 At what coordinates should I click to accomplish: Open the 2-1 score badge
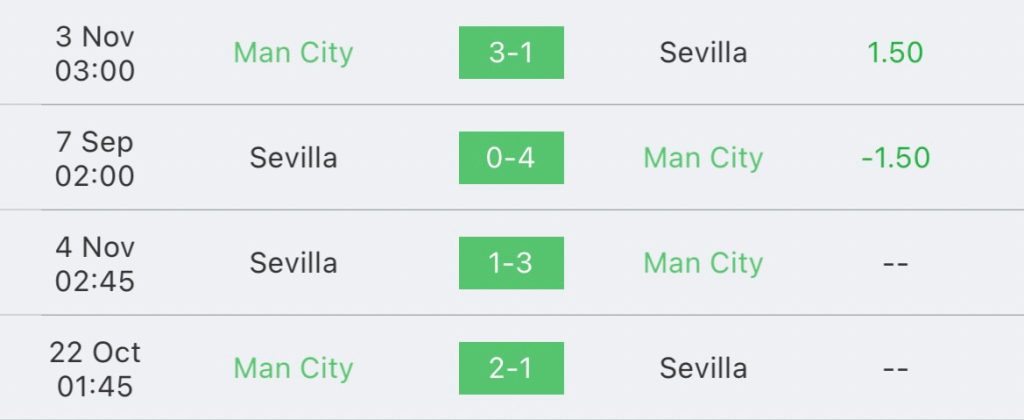click(511, 368)
